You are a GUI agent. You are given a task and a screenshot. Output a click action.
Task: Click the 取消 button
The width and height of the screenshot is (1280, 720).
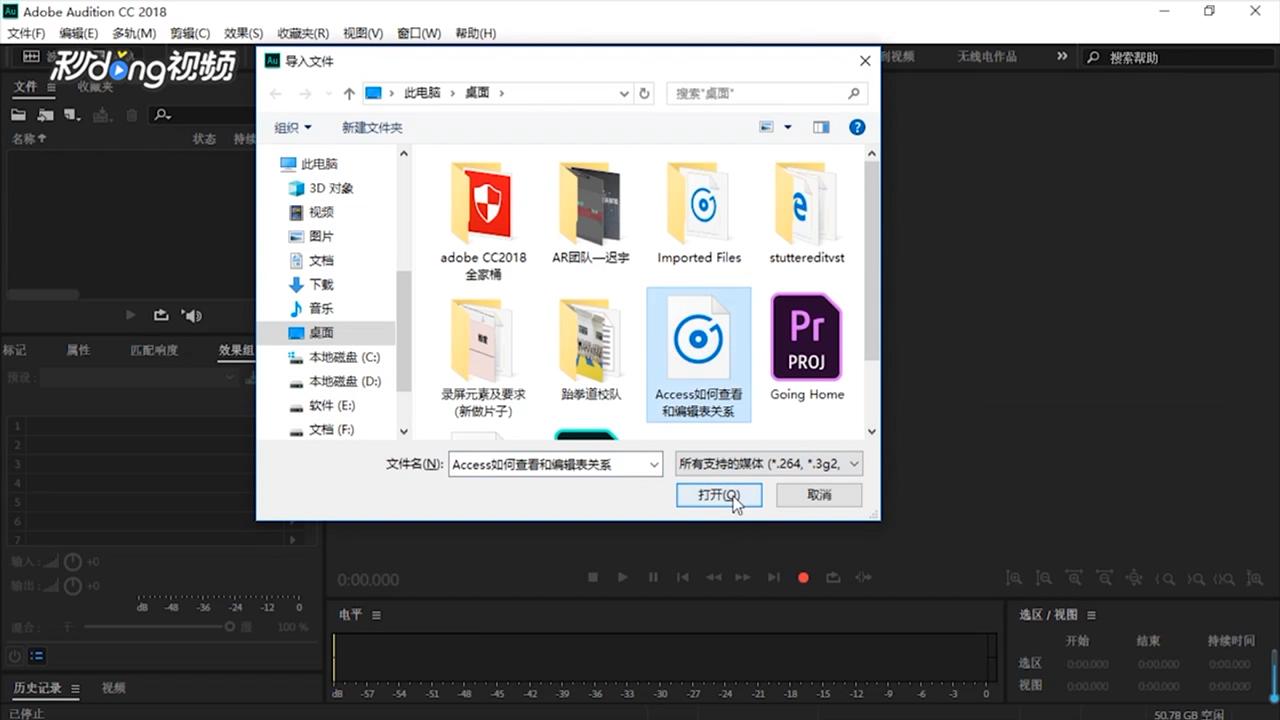pyautogui.click(x=819, y=495)
